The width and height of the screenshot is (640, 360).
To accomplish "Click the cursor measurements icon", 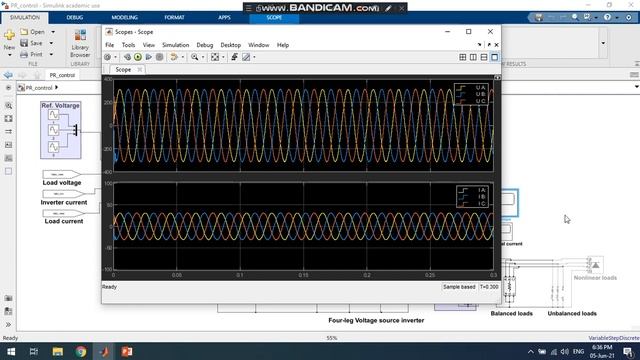I will (x=246, y=57).
